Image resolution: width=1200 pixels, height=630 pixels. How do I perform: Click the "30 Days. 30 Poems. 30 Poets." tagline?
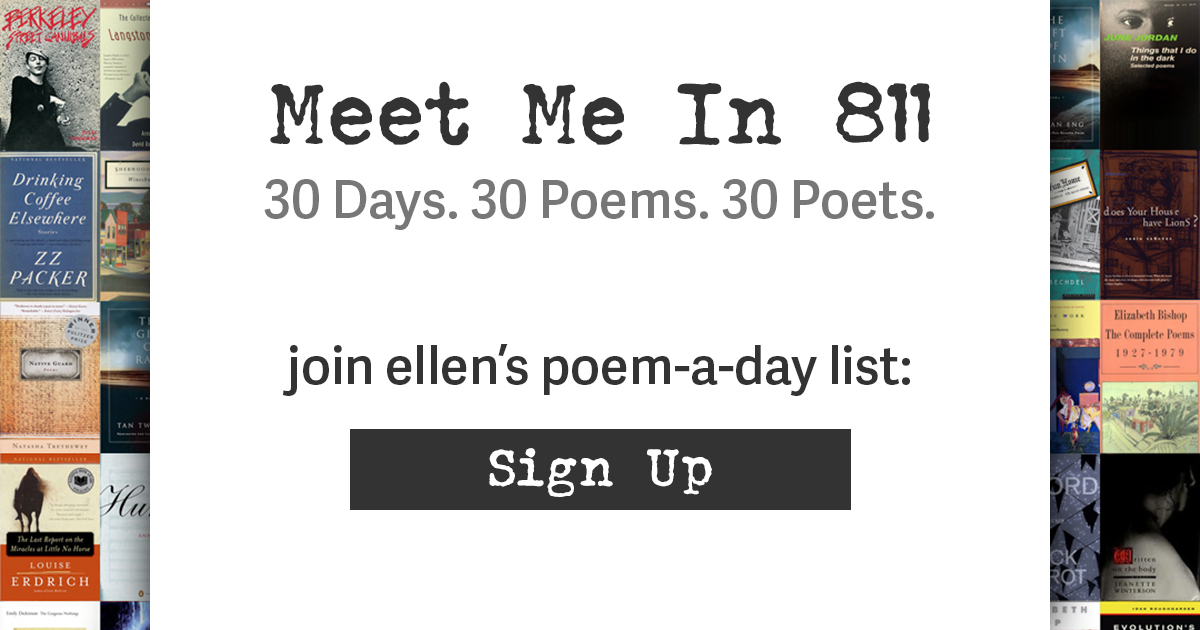pos(600,201)
